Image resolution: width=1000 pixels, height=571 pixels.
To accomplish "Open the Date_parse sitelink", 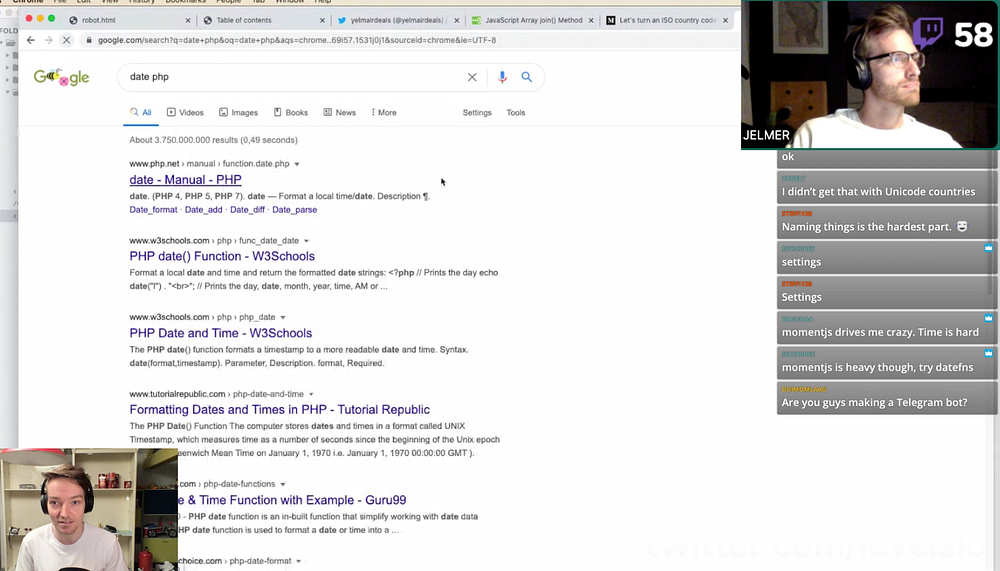I will 295,209.
